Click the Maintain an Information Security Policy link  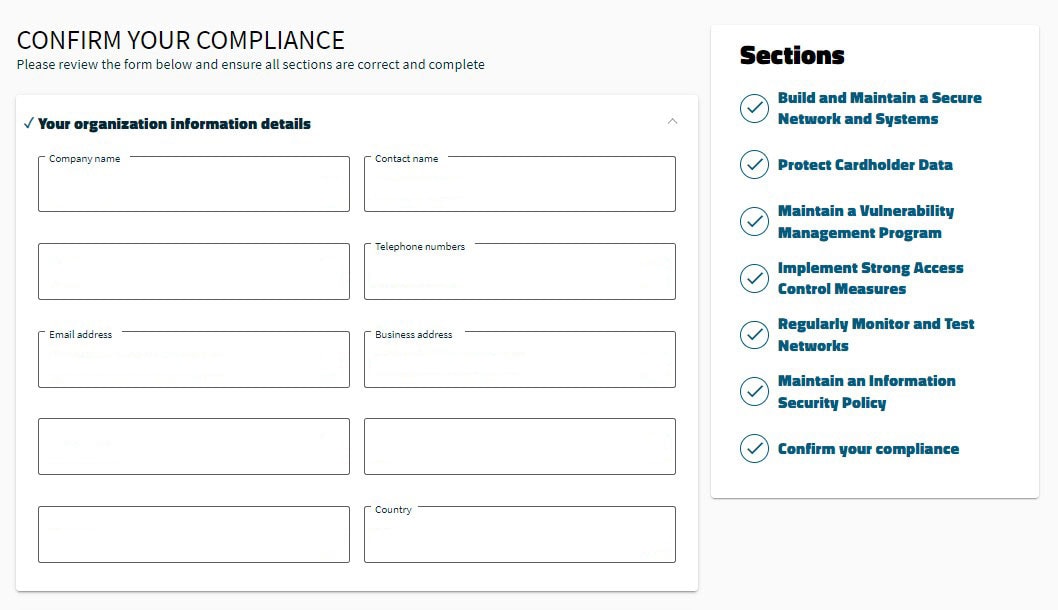pyautogui.click(x=867, y=391)
